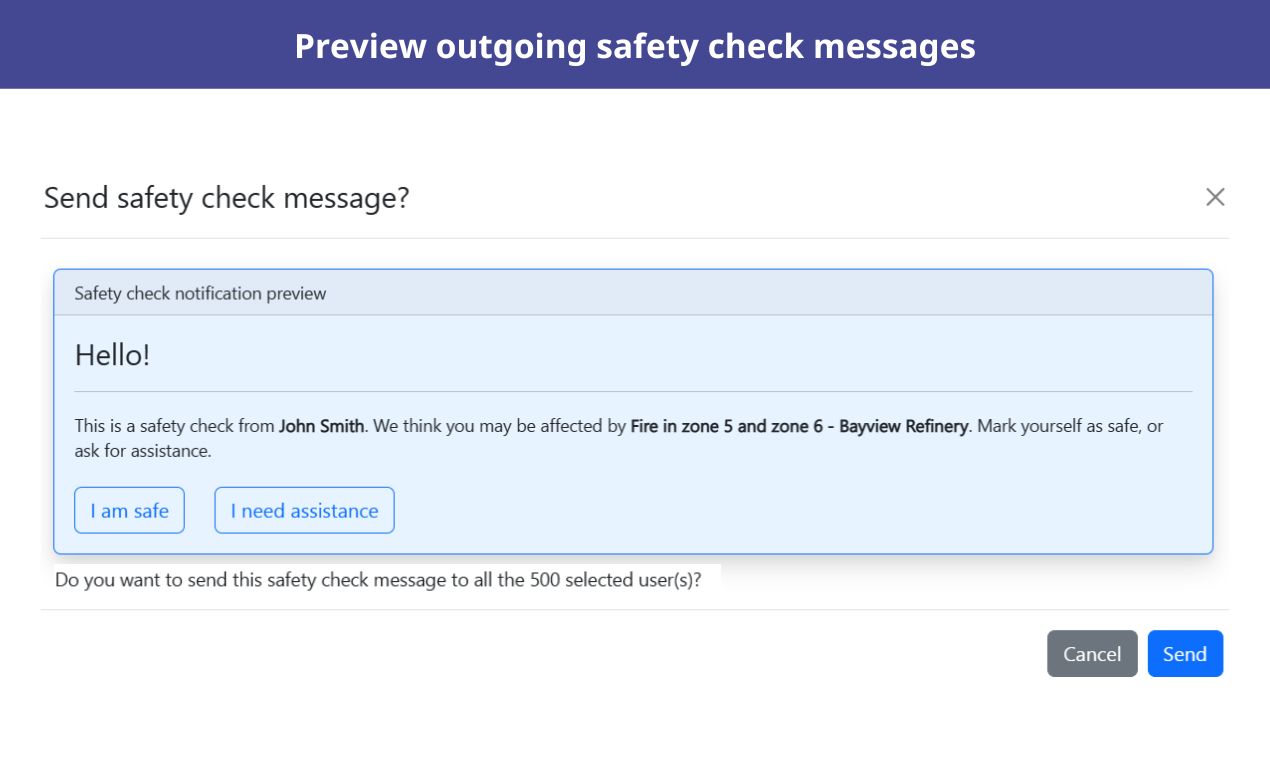This screenshot has height=760, width=1270.
Task: Click the 'Hello!' greeting heading
Action: click(x=112, y=355)
